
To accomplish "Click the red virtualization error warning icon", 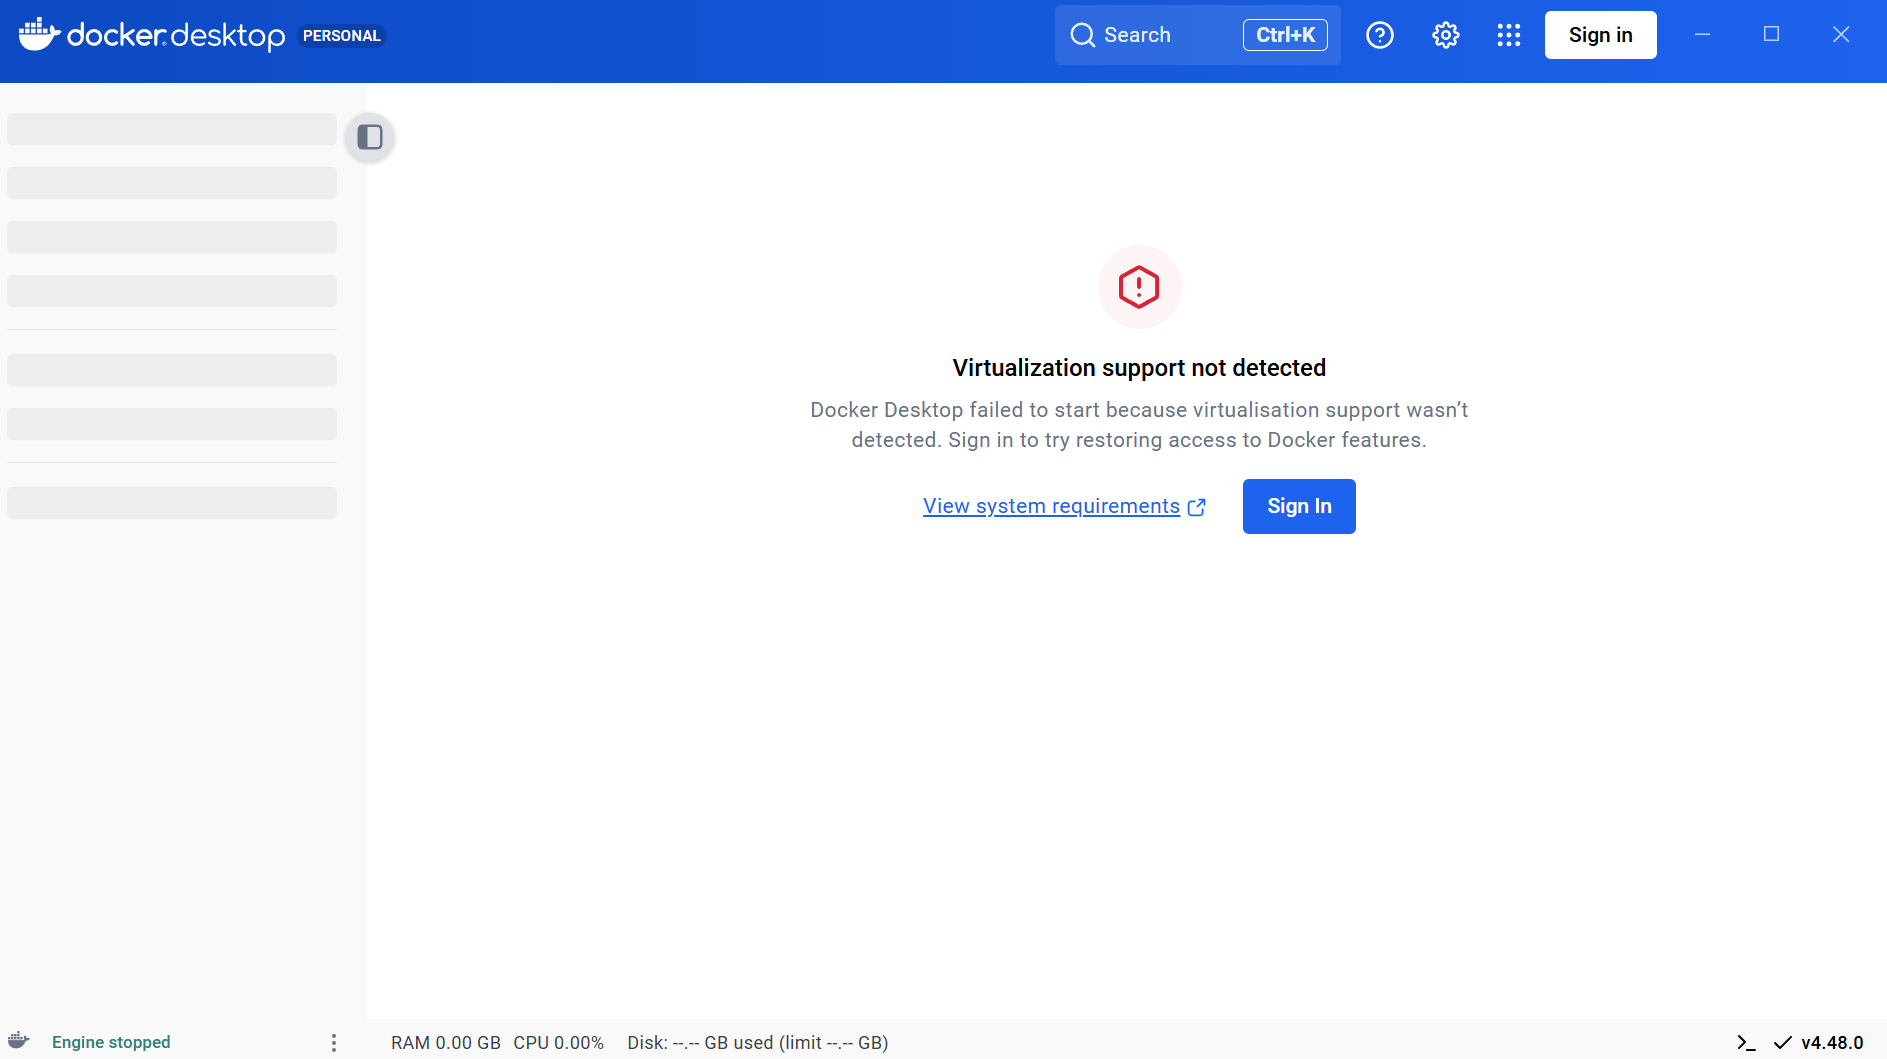I will click(1139, 287).
